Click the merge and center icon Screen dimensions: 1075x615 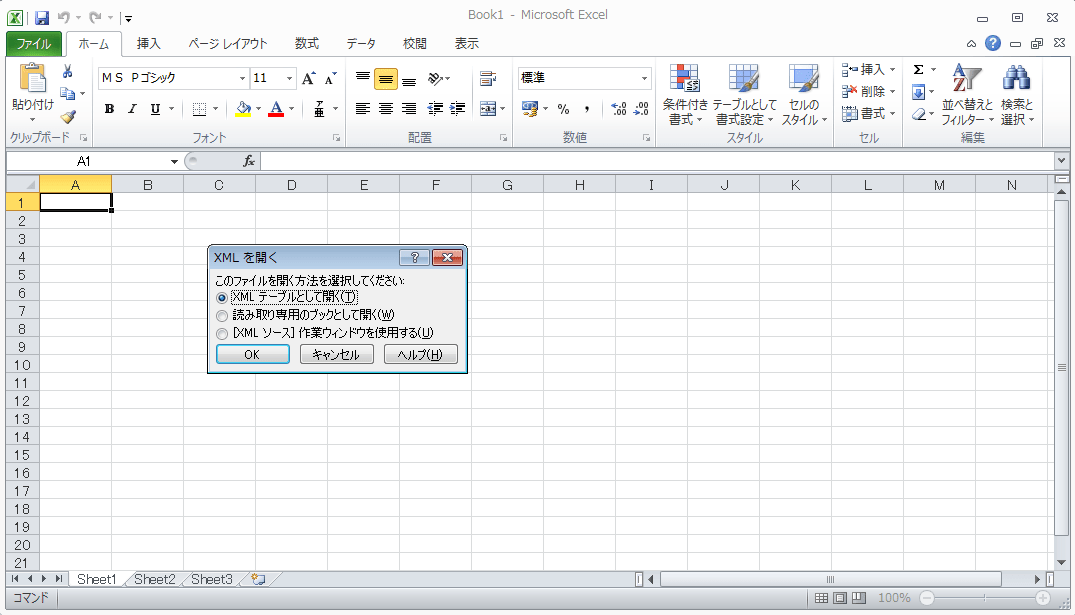[487, 108]
